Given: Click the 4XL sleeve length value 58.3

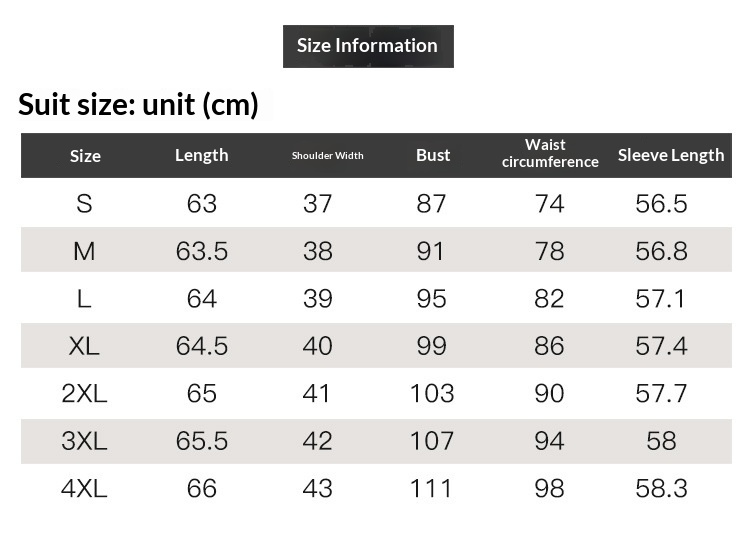Looking at the screenshot, I should point(661,489).
